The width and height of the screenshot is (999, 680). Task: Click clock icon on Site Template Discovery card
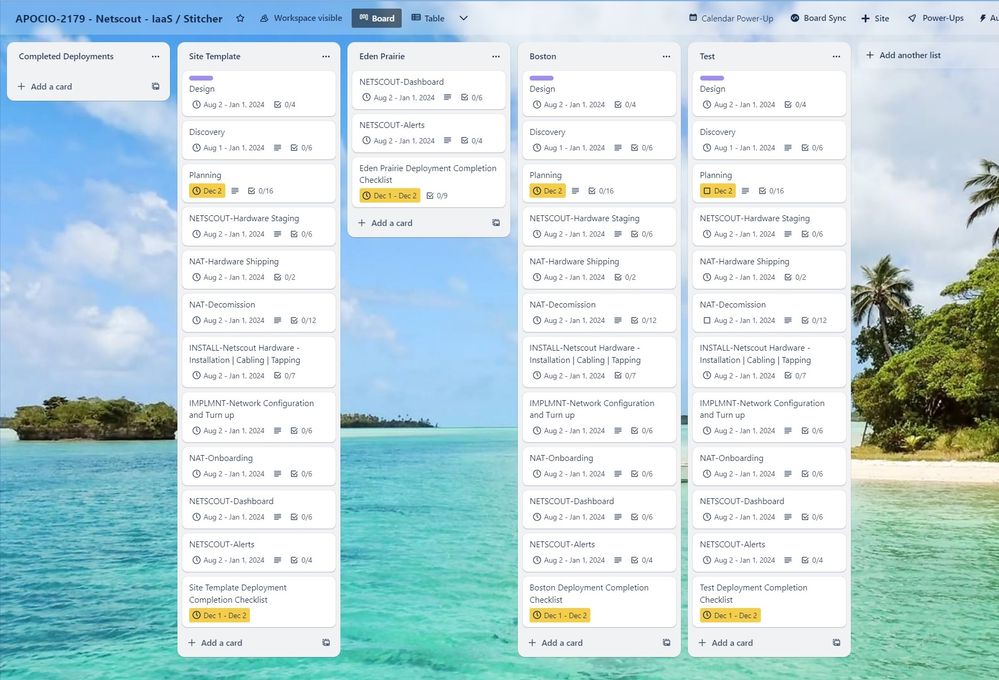(x=196, y=148)
